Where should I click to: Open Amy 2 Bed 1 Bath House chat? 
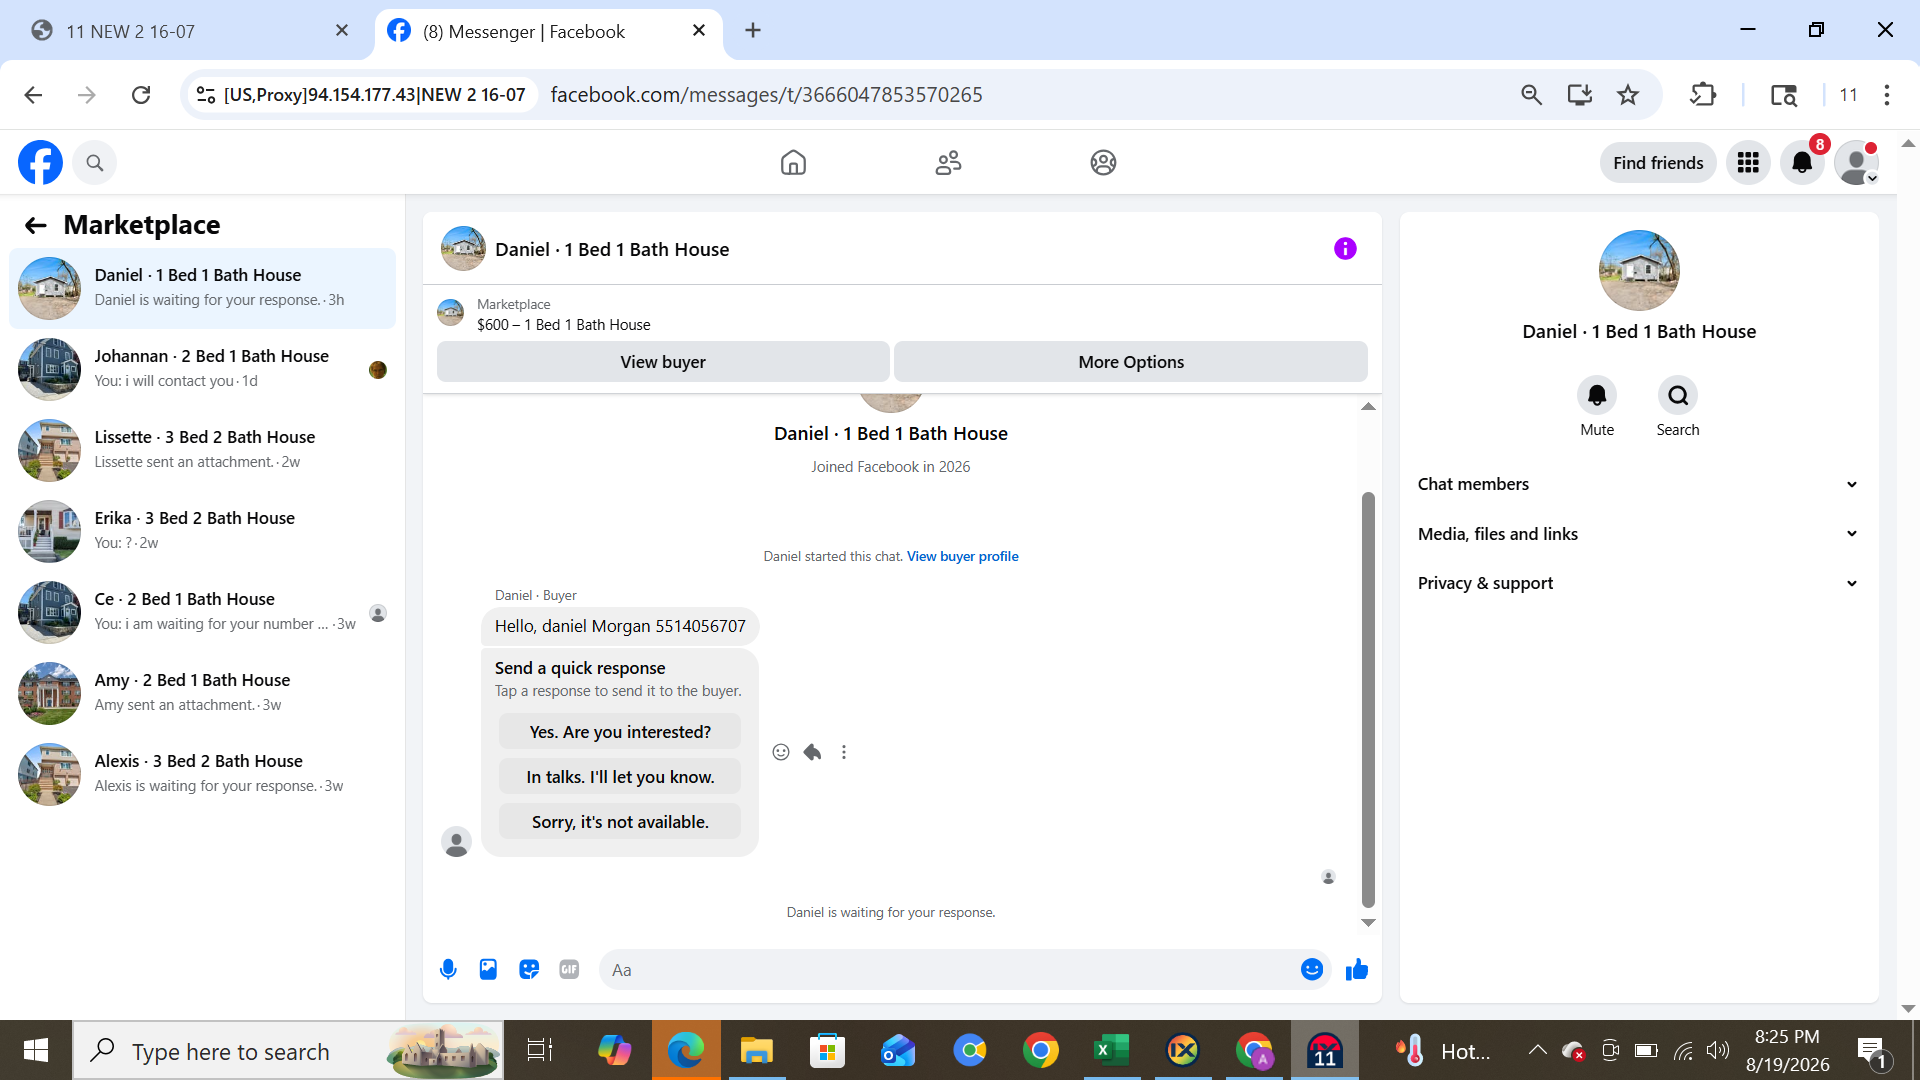click(203, 692)
